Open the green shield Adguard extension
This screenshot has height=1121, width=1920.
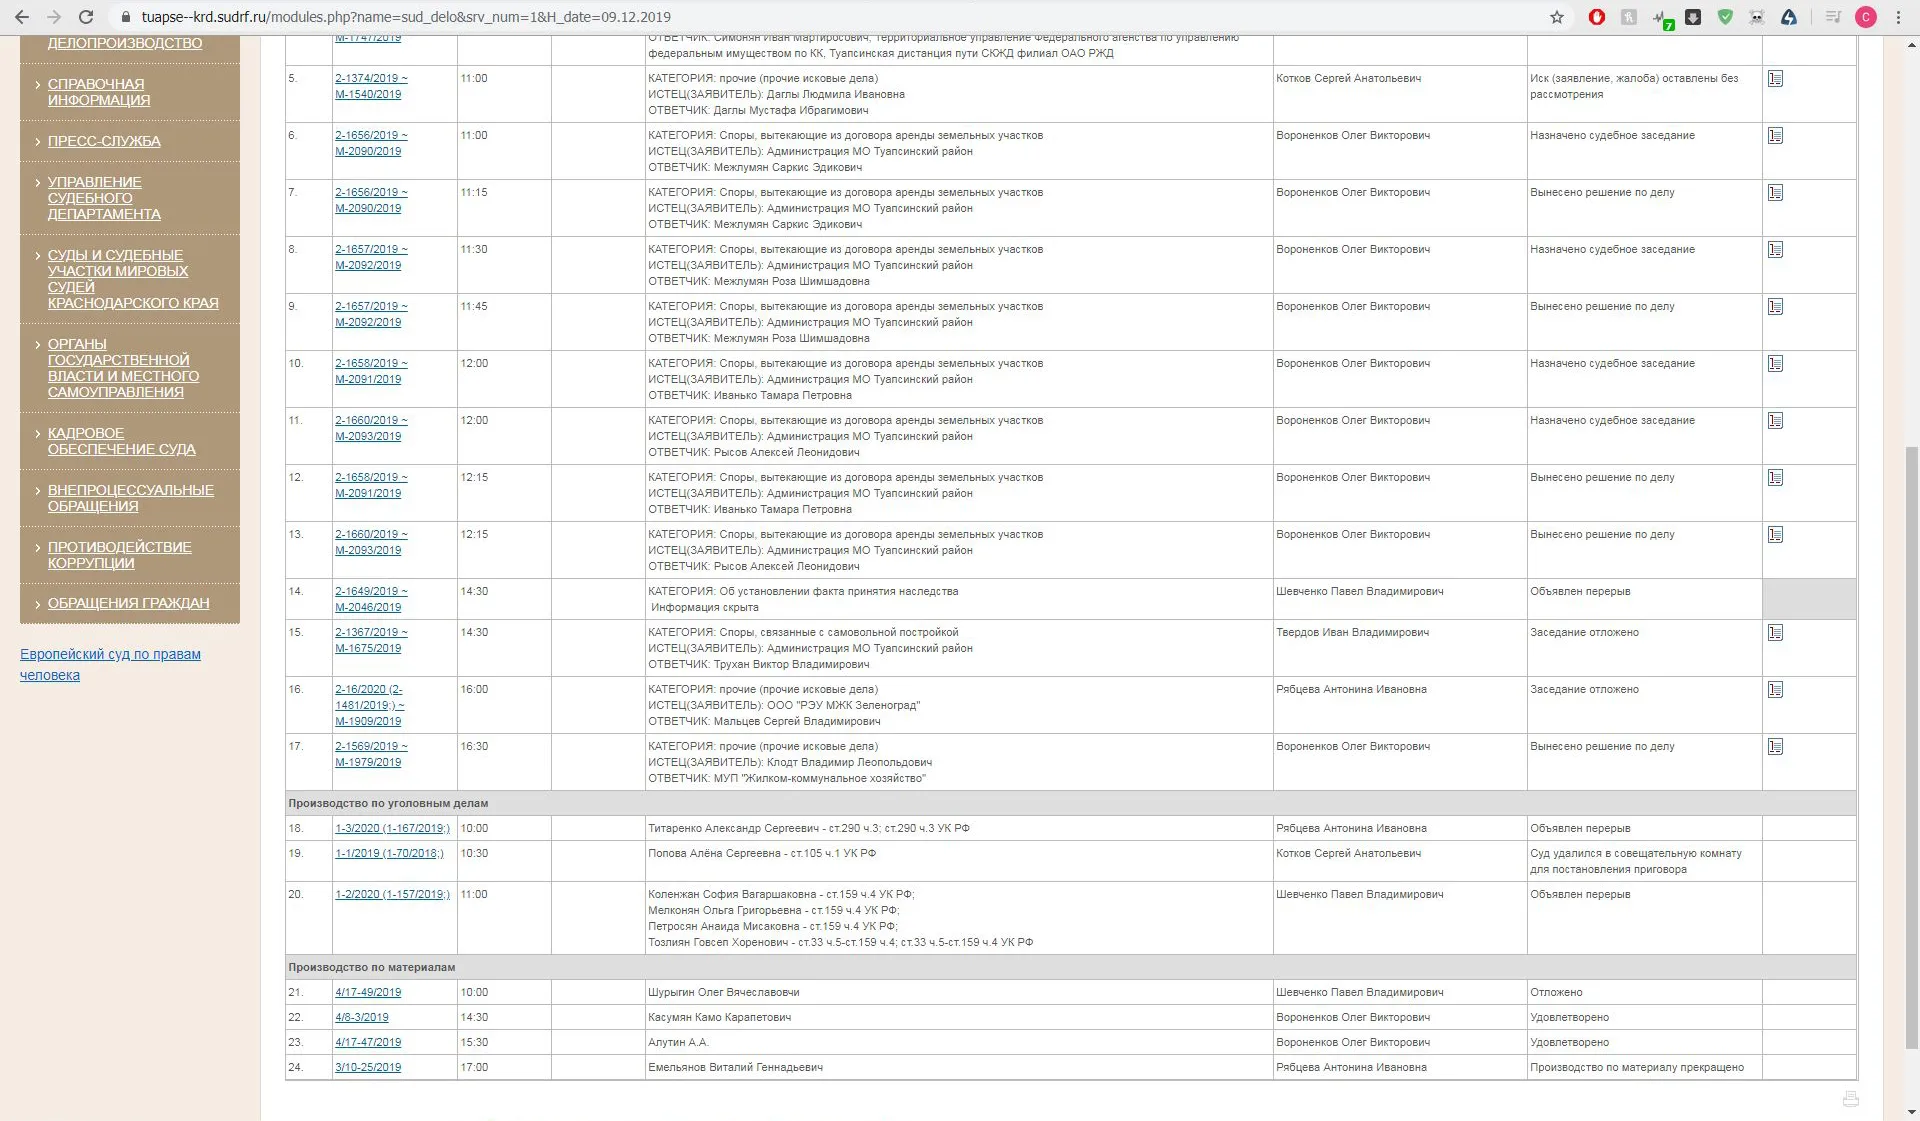1725,17
